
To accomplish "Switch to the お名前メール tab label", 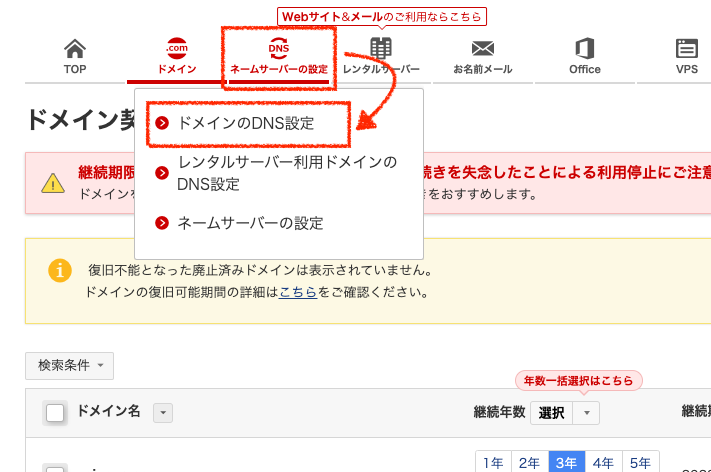I will 483,69.
